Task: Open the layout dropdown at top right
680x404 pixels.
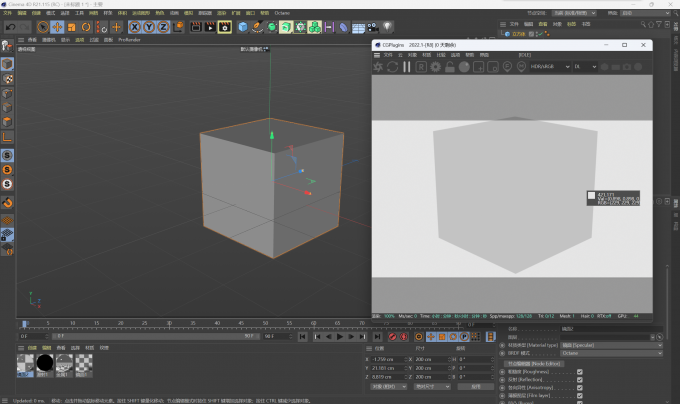Action: pyautogui.click(x=646, y=13)
